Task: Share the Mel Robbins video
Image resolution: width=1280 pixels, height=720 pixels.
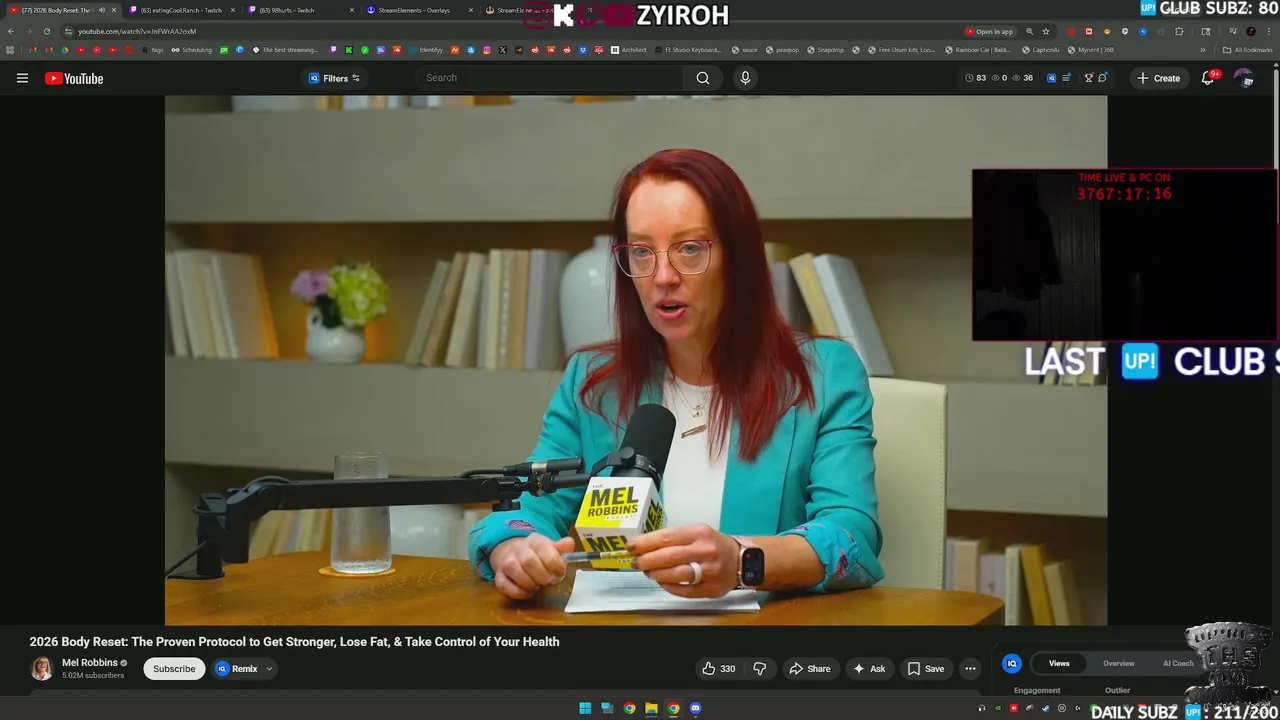Action: point(809,669)
